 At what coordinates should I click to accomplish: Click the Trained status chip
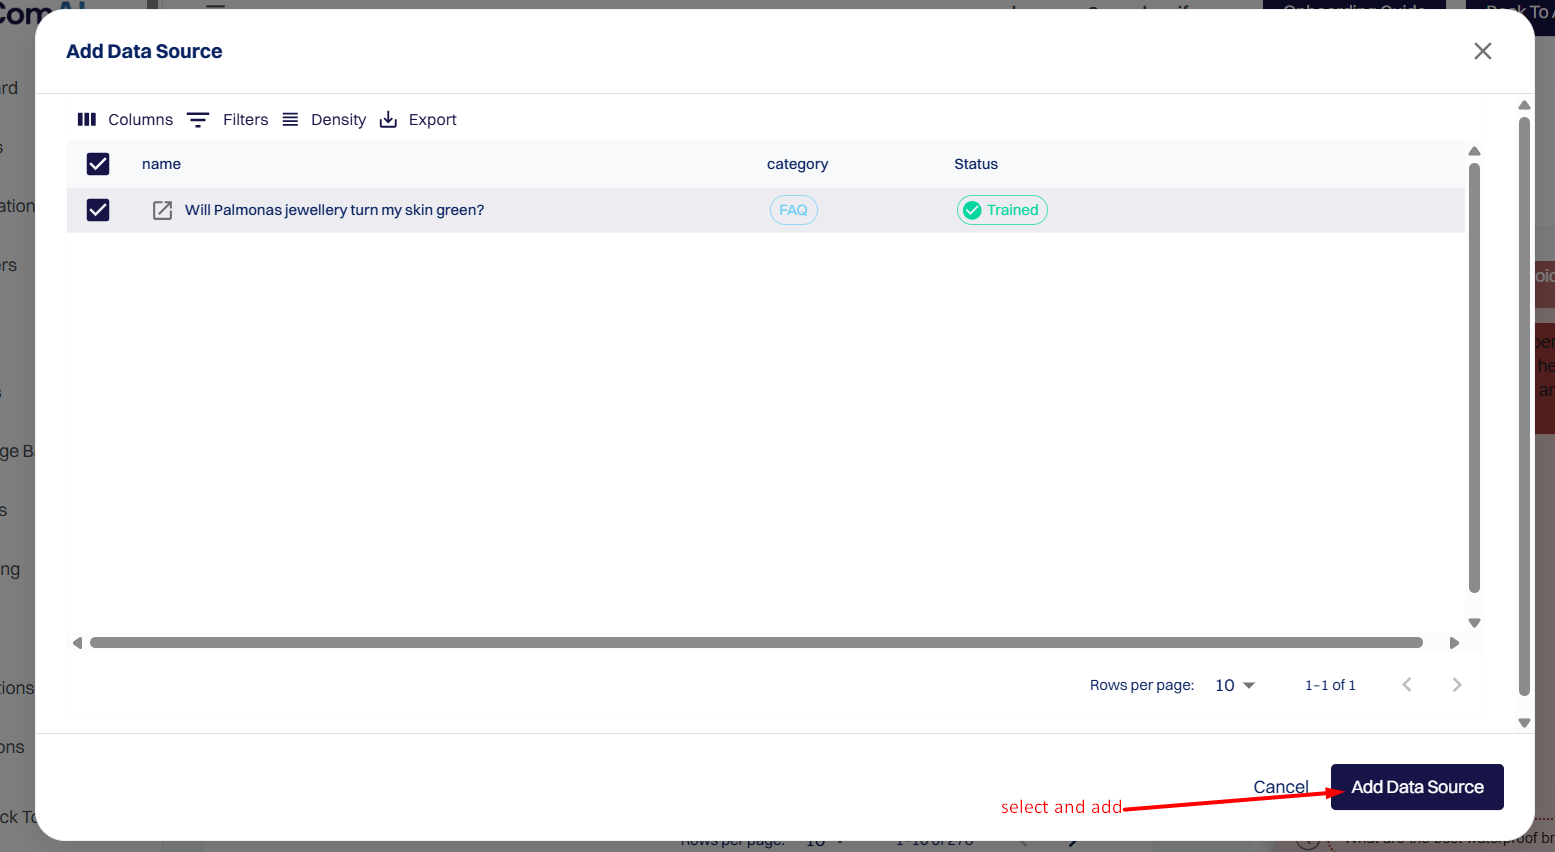[x=1002, y=210]
